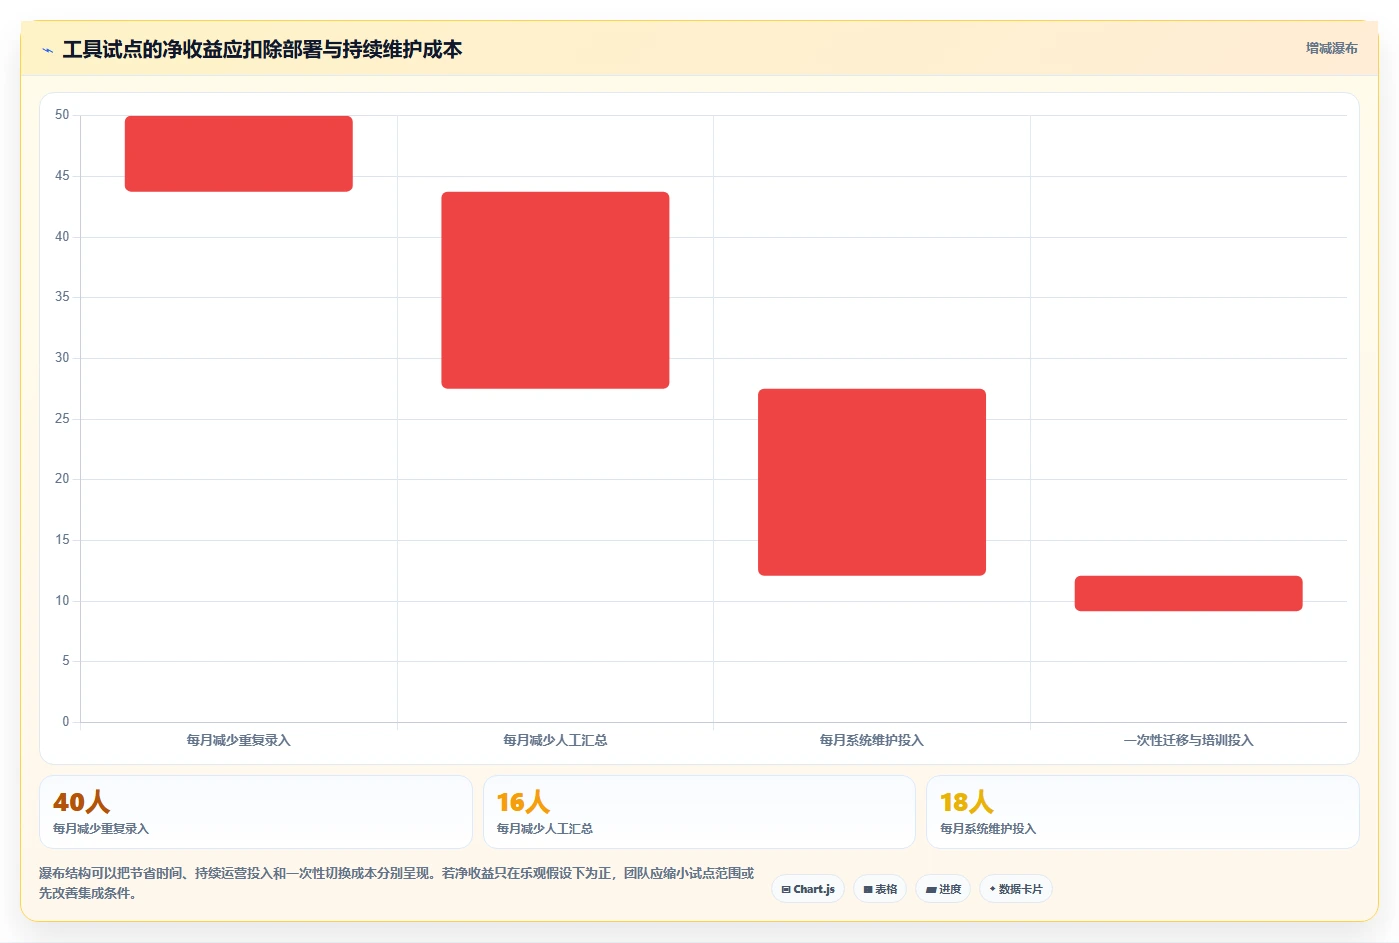The width and height of the screenshot is (1399, 943).
Task: Click the 18人 stat card
Action: click(1143, 812)
